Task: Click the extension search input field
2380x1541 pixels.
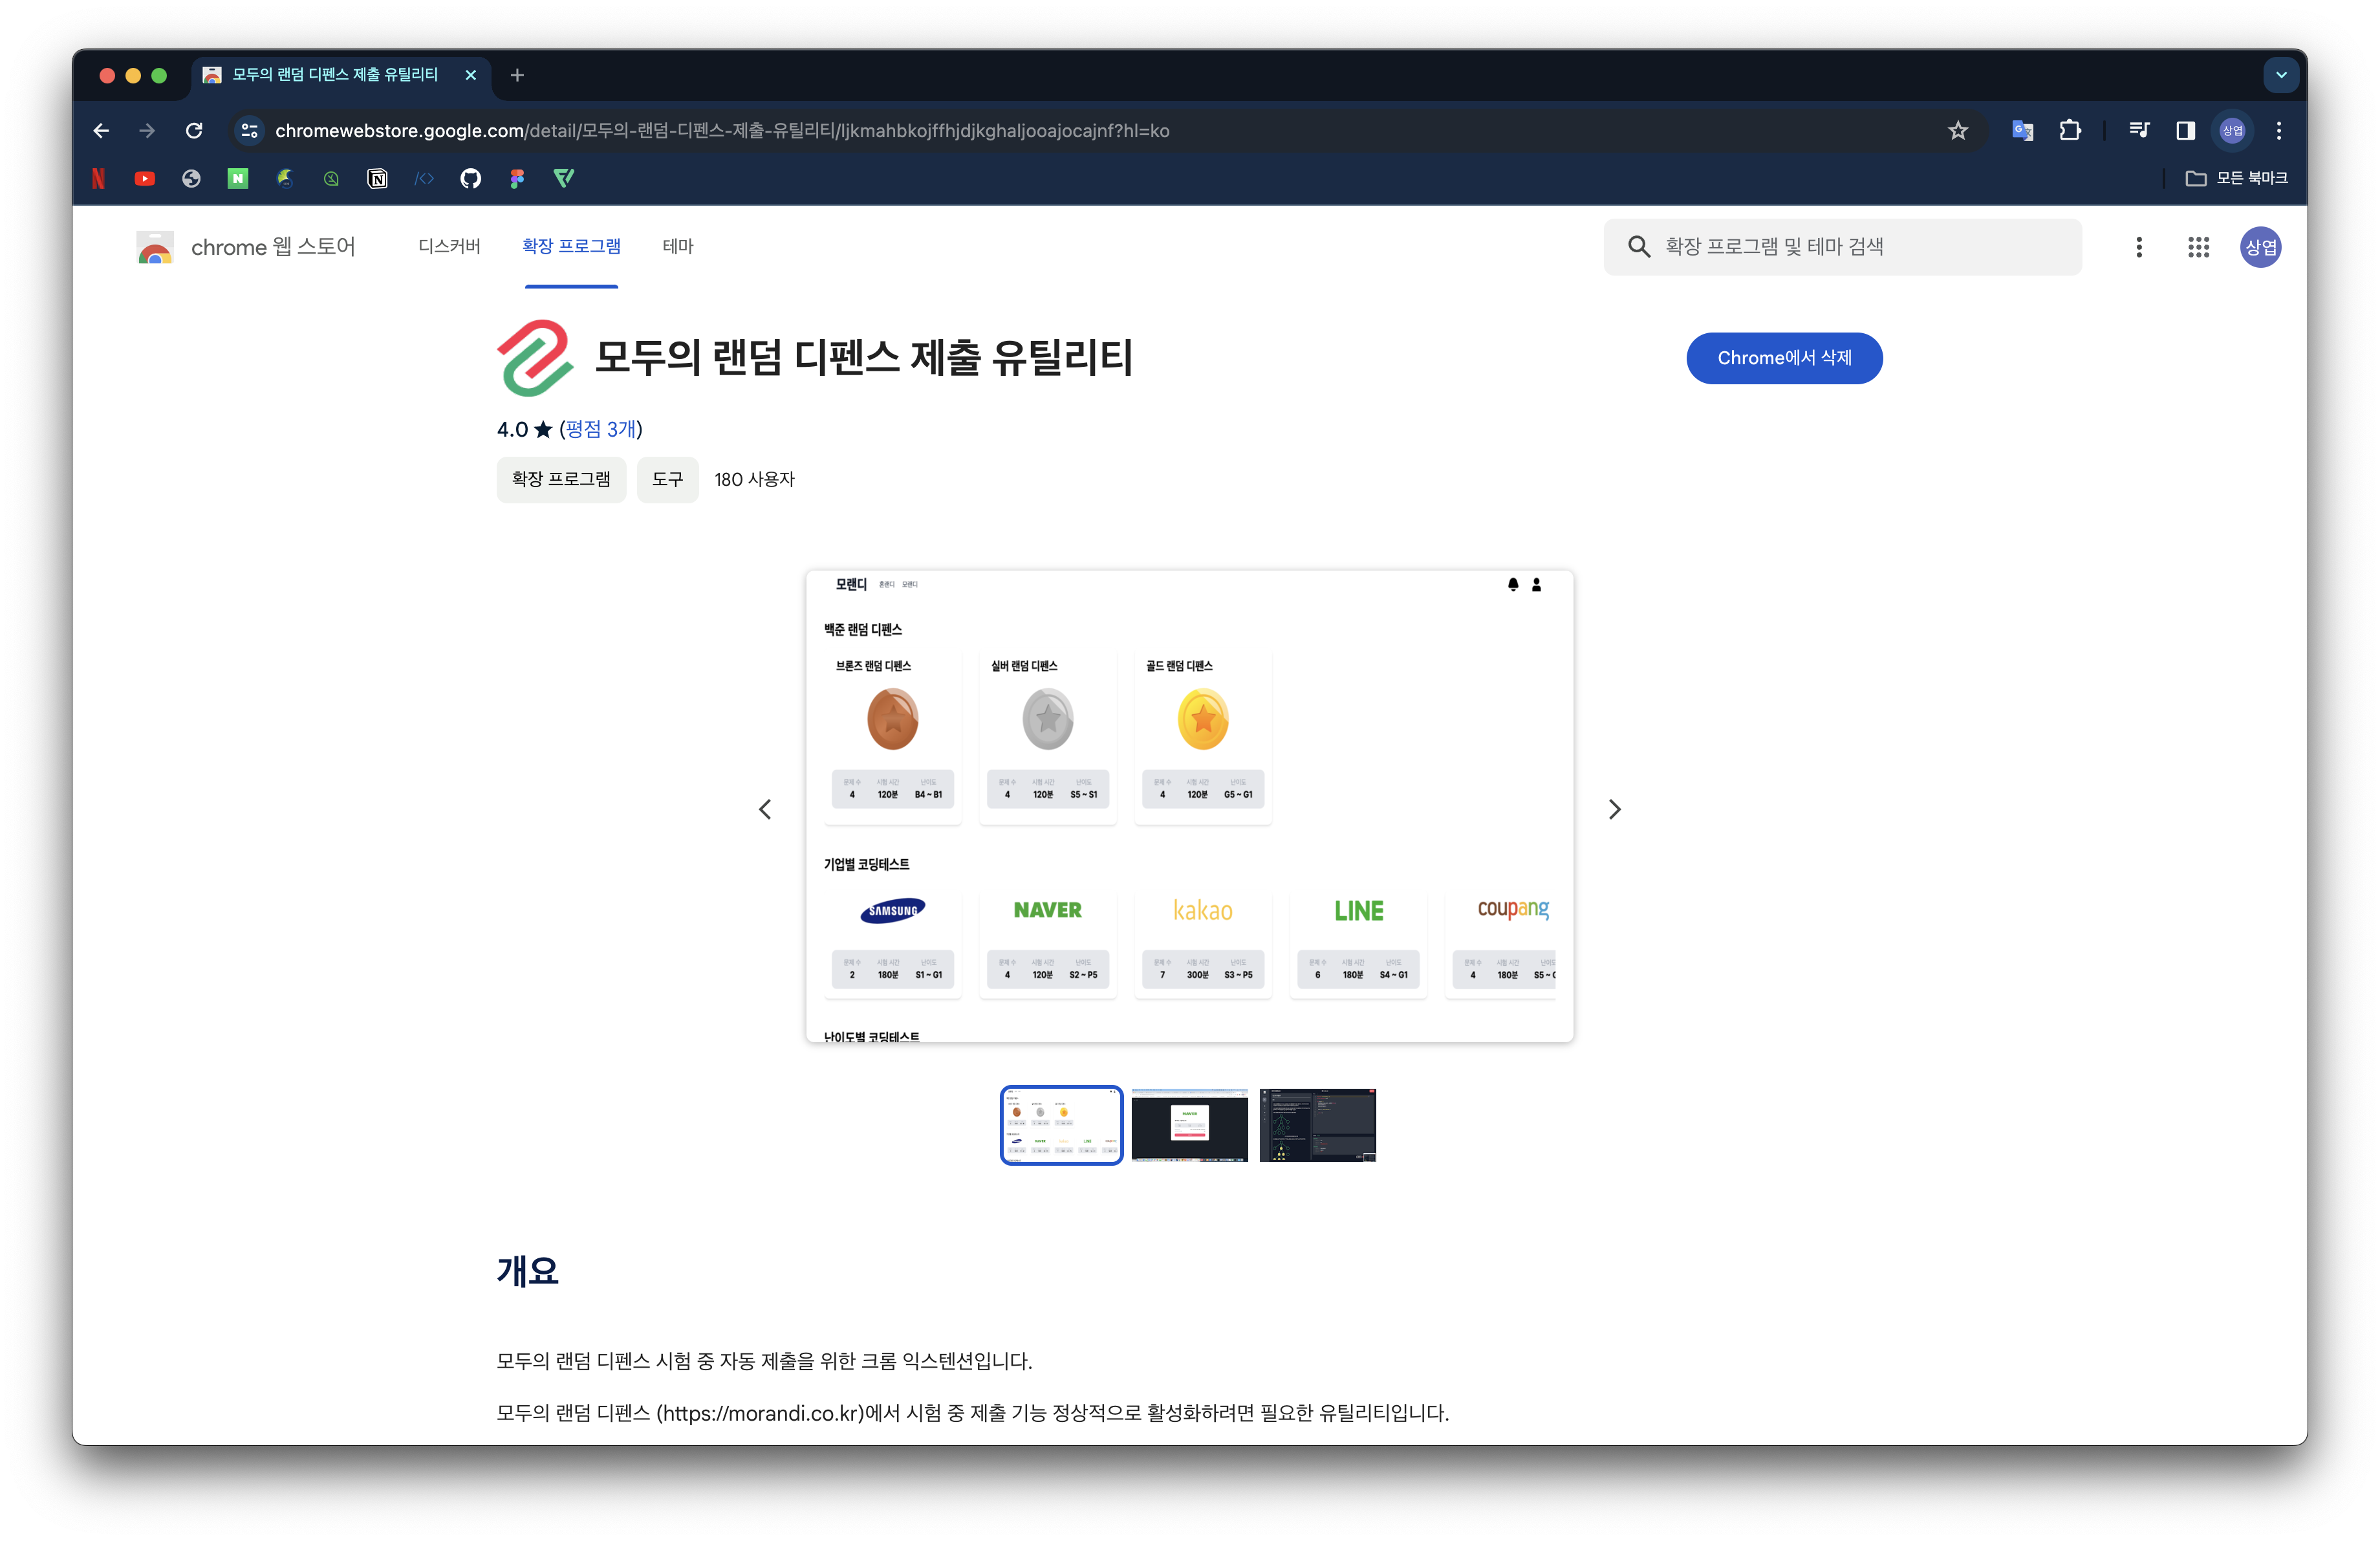Action: pyautogui.click(x=1860, y=247)
